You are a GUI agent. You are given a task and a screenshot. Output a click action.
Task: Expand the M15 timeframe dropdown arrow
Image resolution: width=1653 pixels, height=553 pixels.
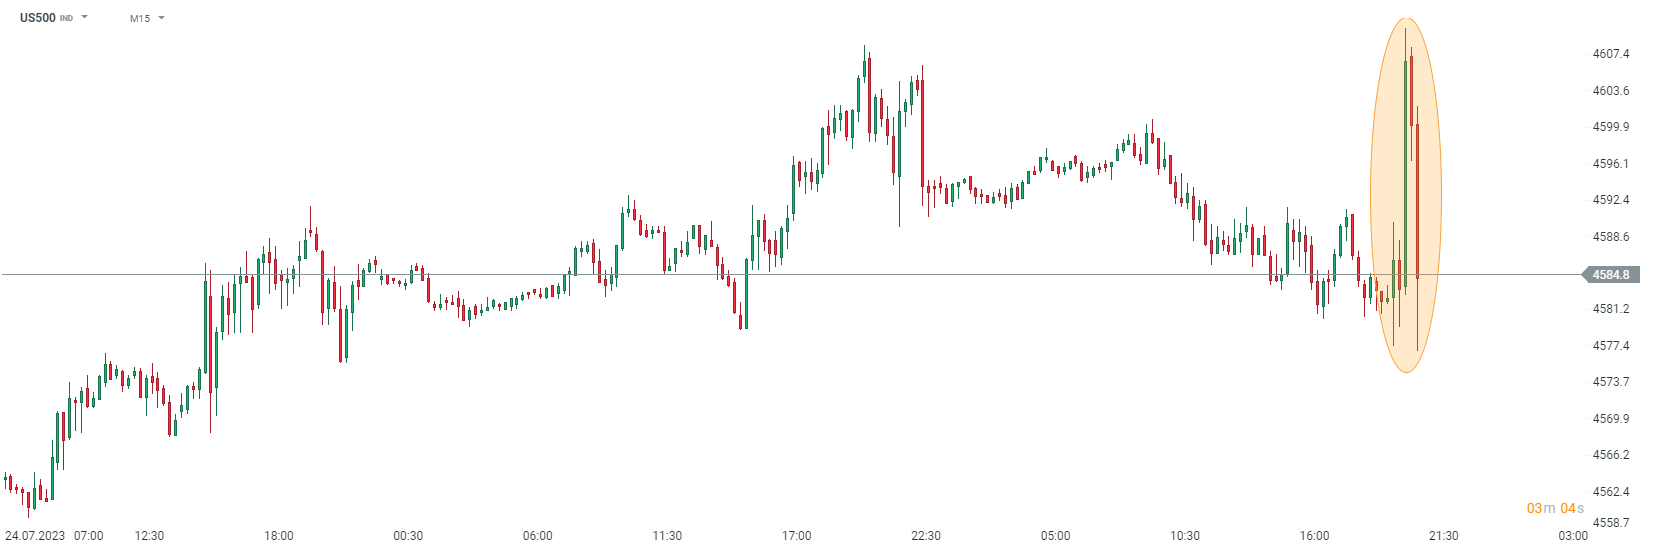[x=162, y=18]
